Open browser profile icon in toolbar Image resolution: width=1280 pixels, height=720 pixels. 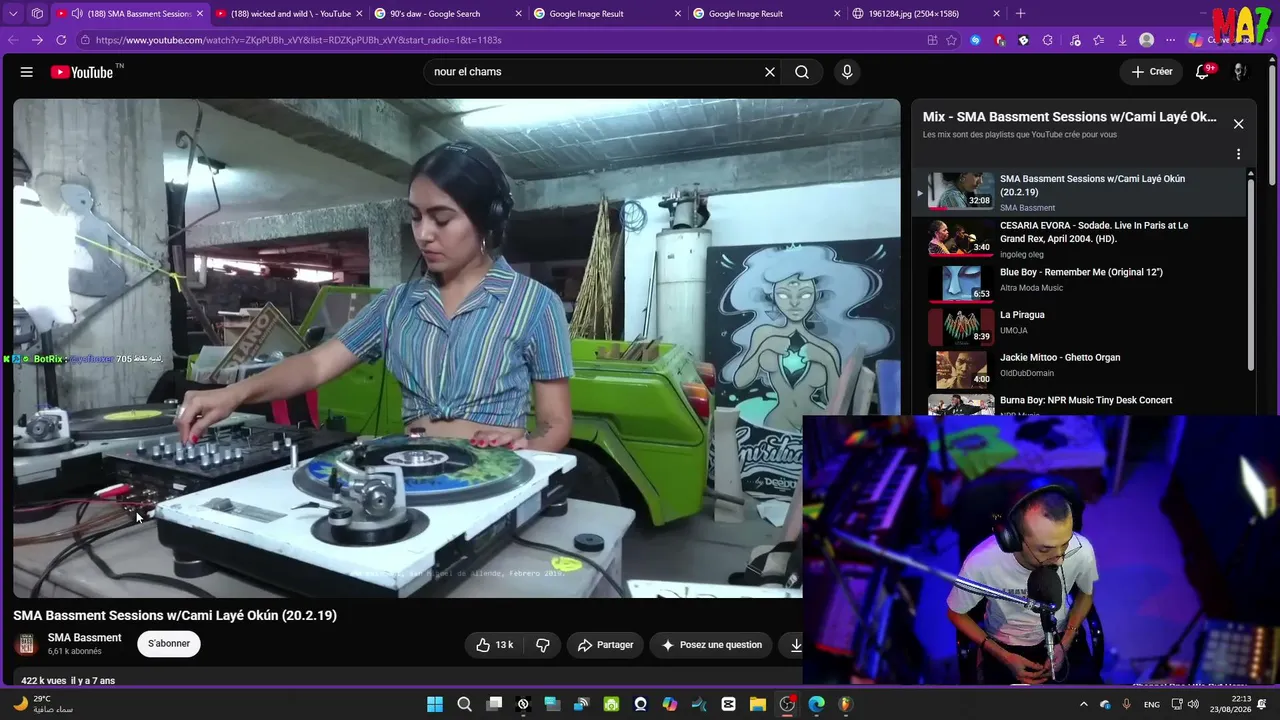pyautogui.click(x=1146, y=40)
